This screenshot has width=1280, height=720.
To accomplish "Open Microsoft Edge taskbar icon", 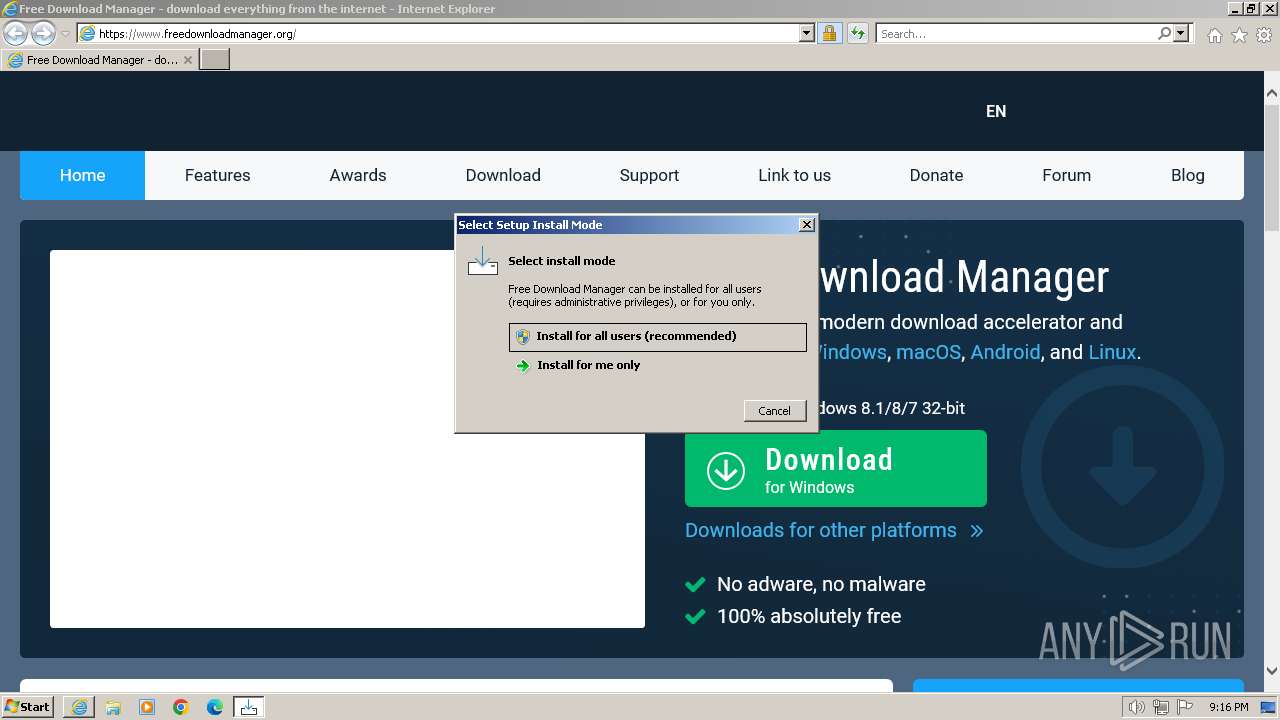I will (x=215, y=707).
